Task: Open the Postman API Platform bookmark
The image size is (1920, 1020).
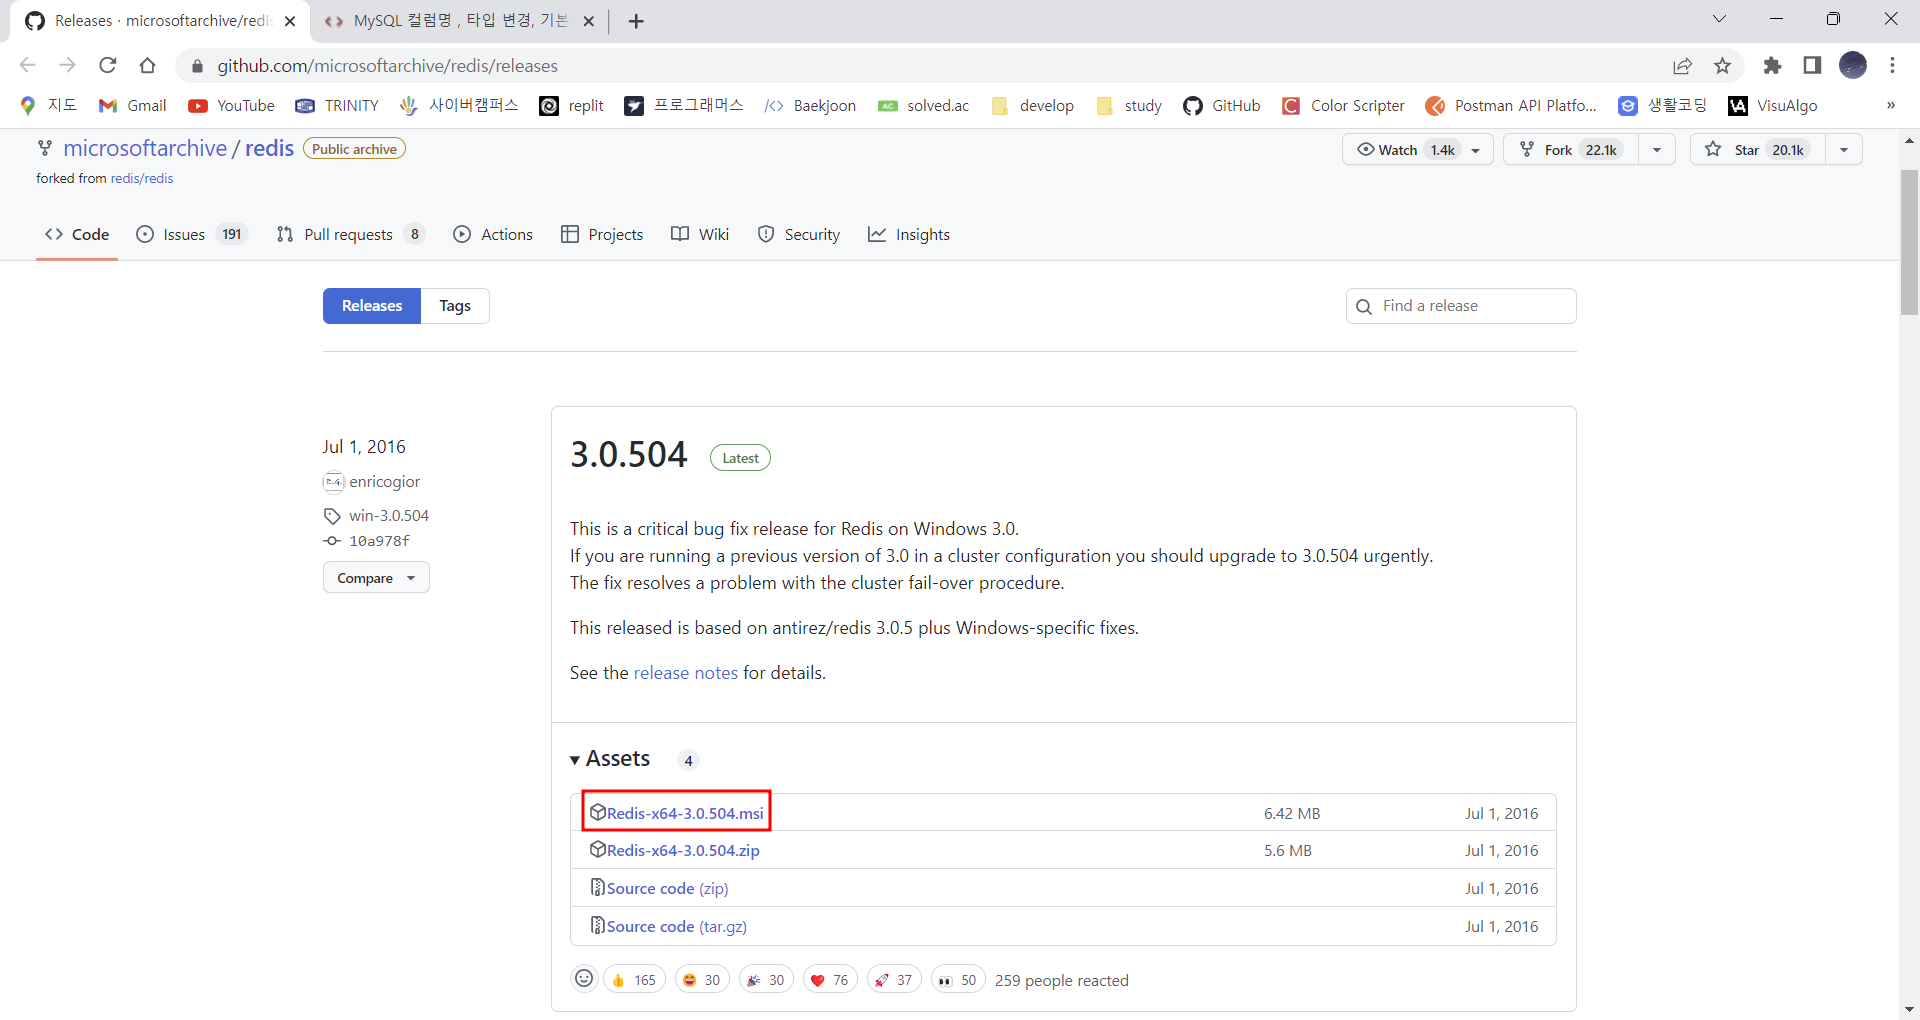Action: (x=1511, y=106)
